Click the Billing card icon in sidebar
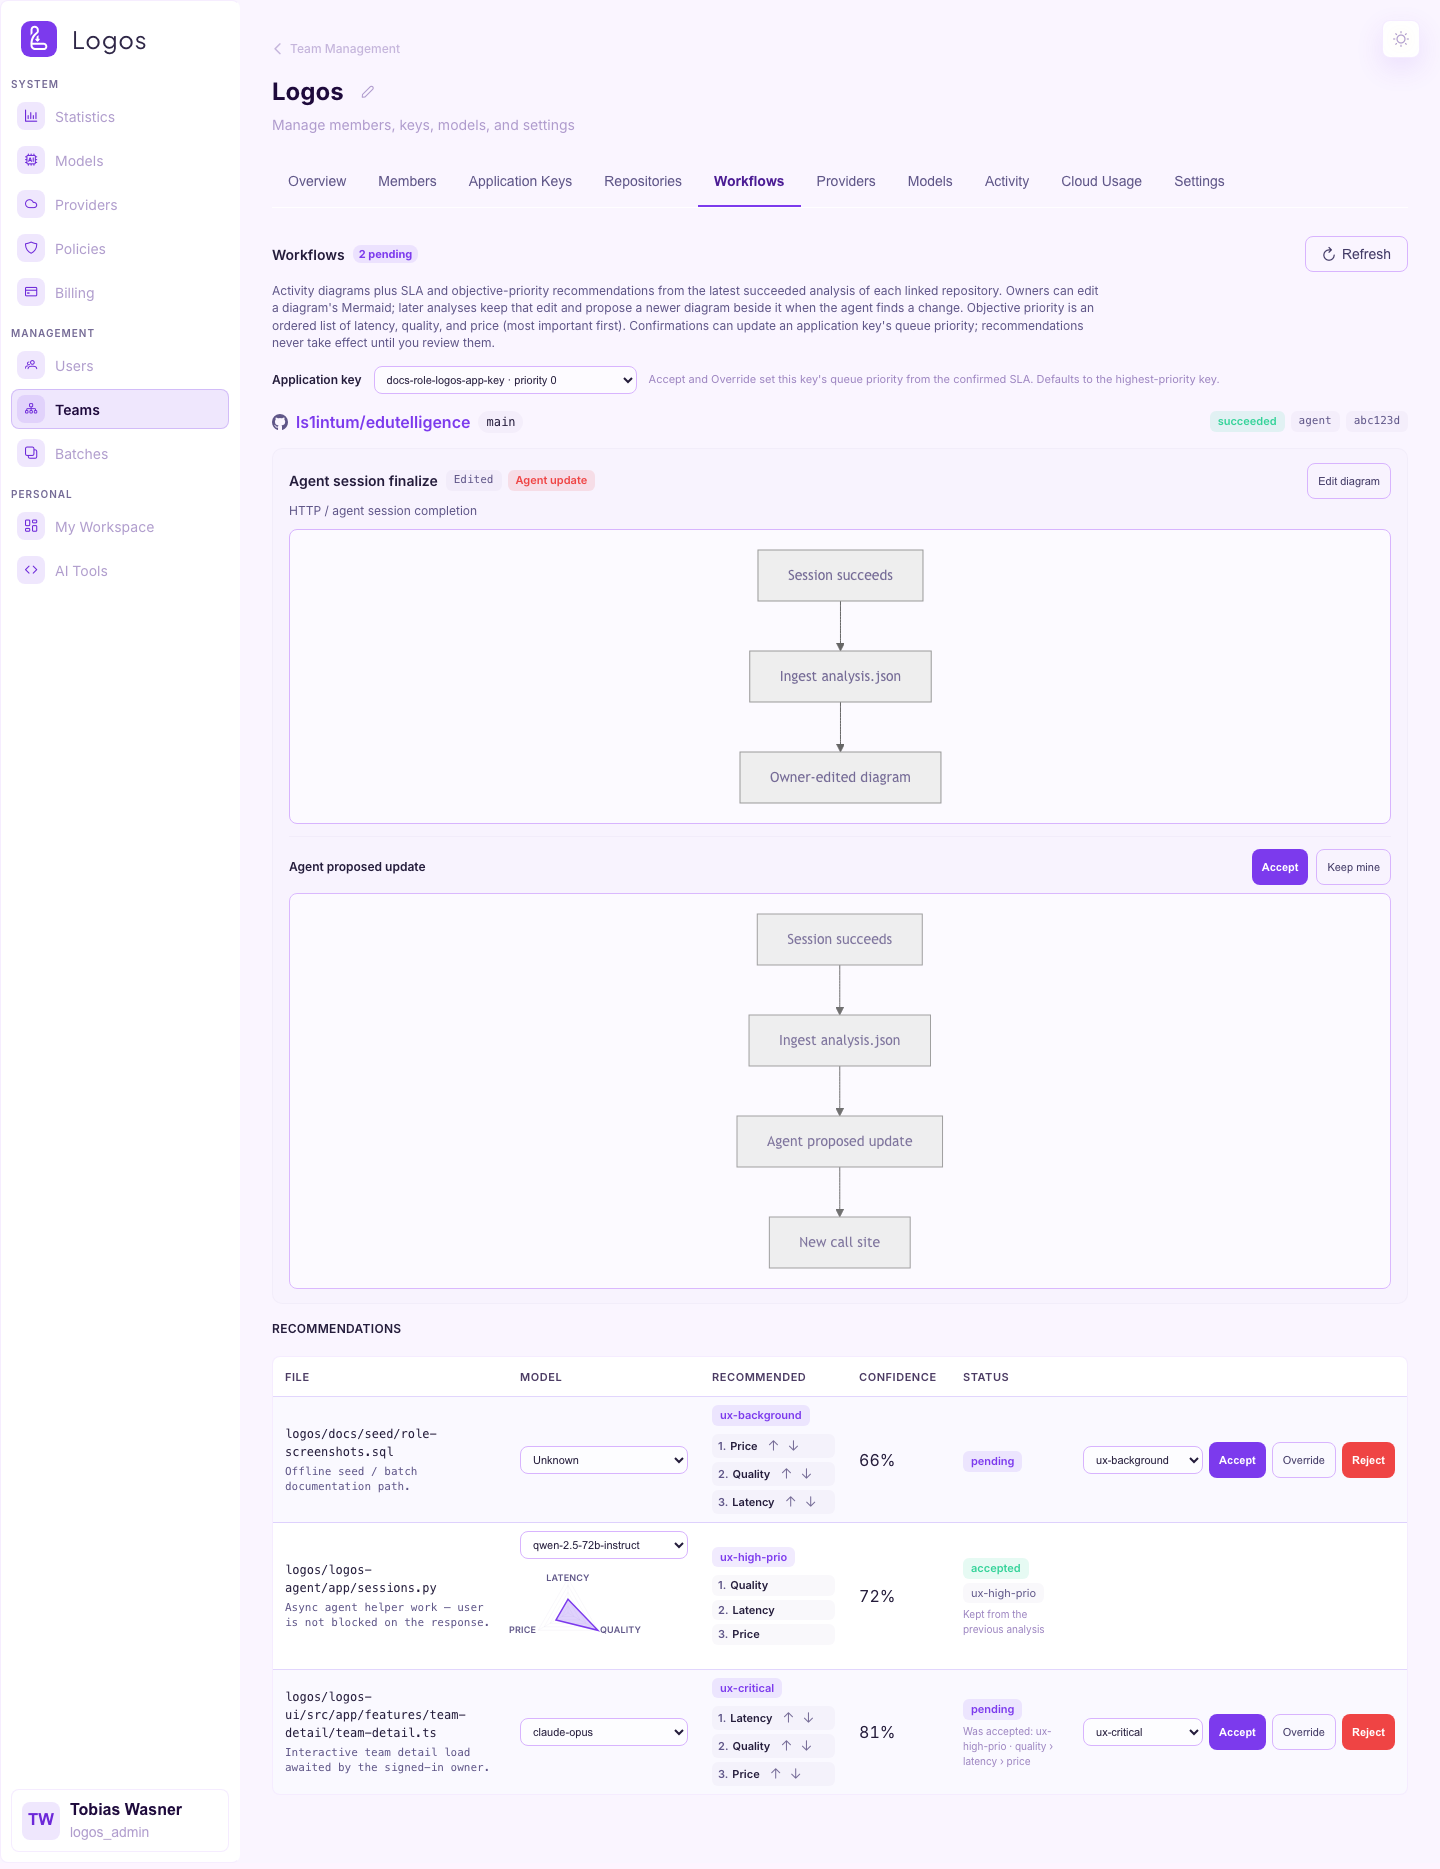Image resolution: width=1440 pixels, height=1869 pixels. click(31, 292)
